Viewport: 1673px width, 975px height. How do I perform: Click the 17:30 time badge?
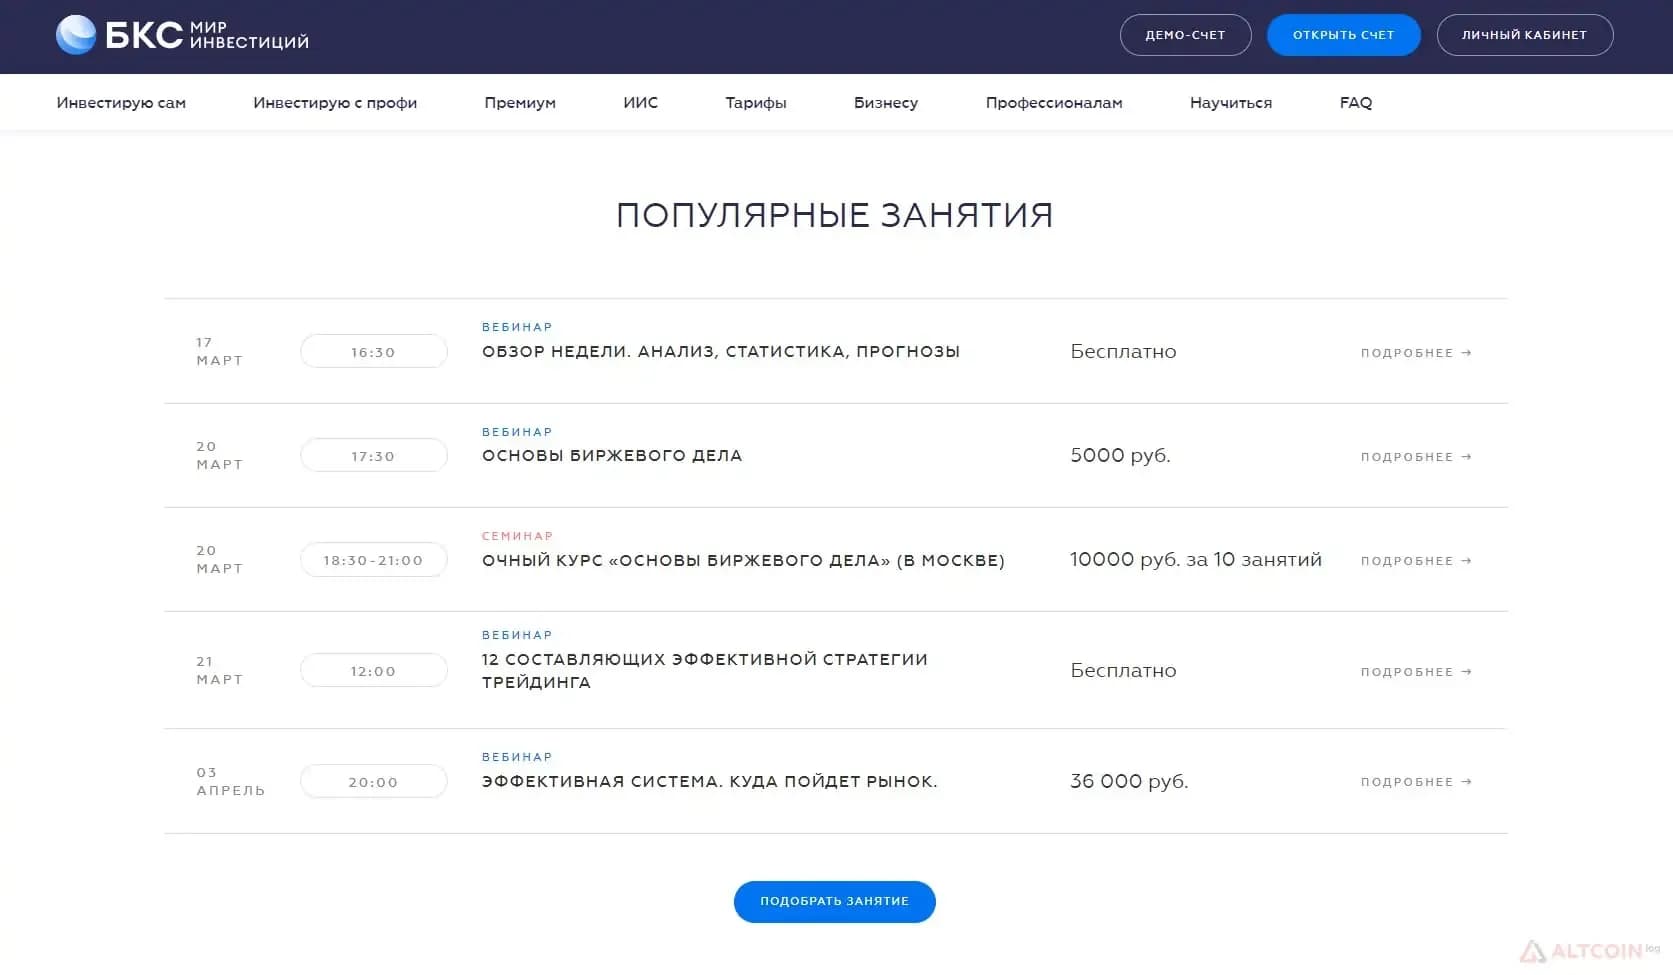[x=373, y=456]
